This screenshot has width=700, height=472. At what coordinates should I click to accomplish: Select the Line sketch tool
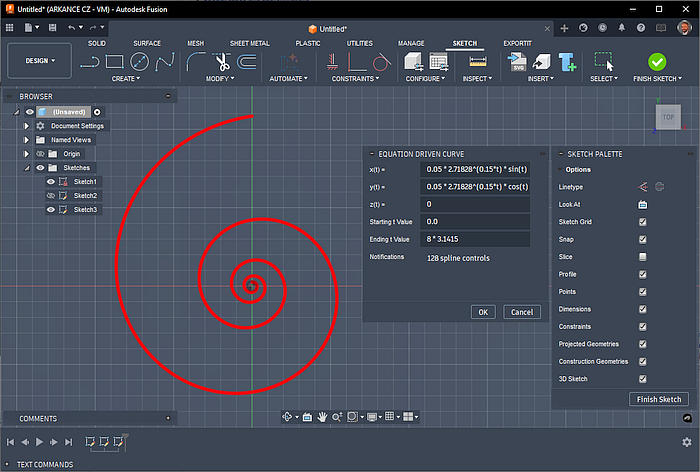click(x=90, y=62)
